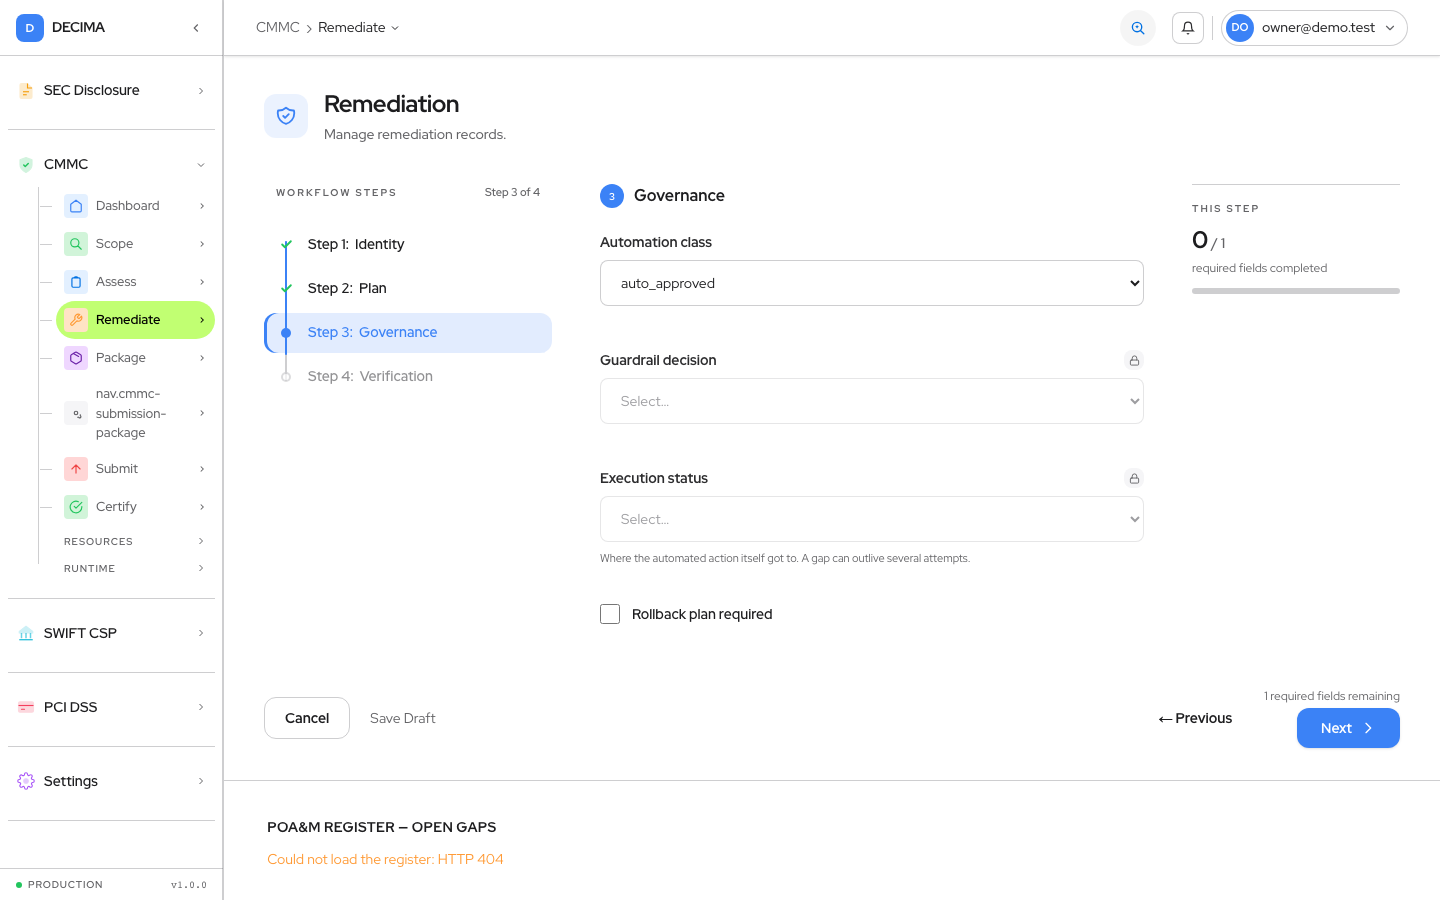Click the Next button
1440x900 pixels.
tap(1348, 728)
